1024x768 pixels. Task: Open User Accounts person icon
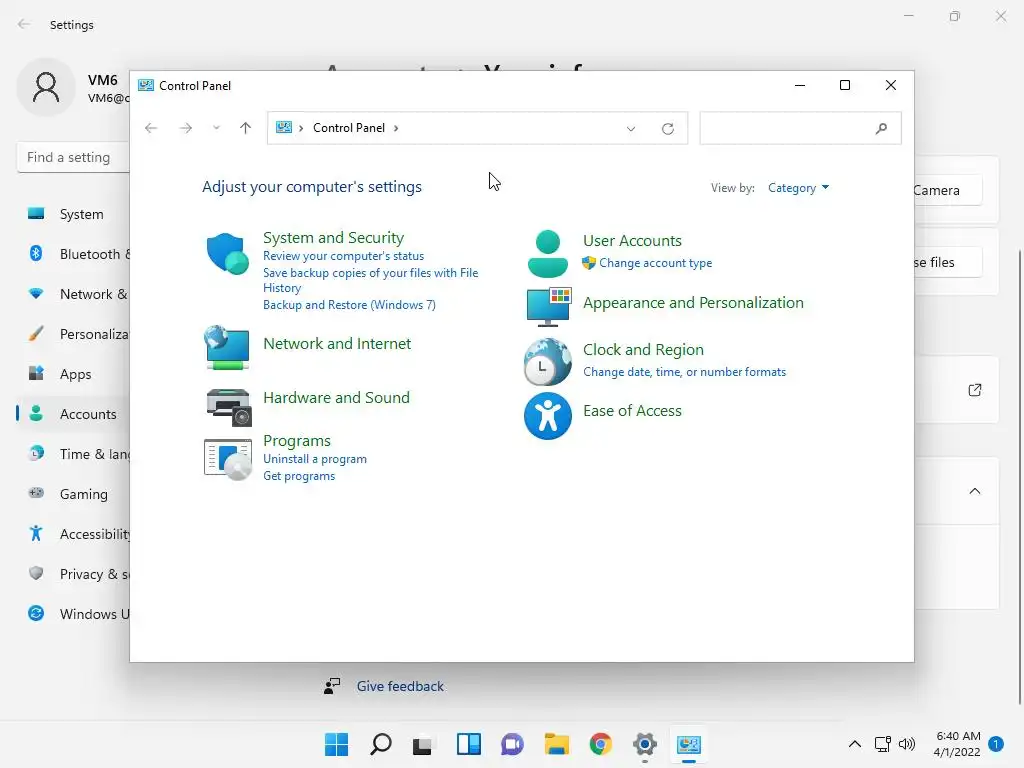pyautogui.click(x=547, y=254)
